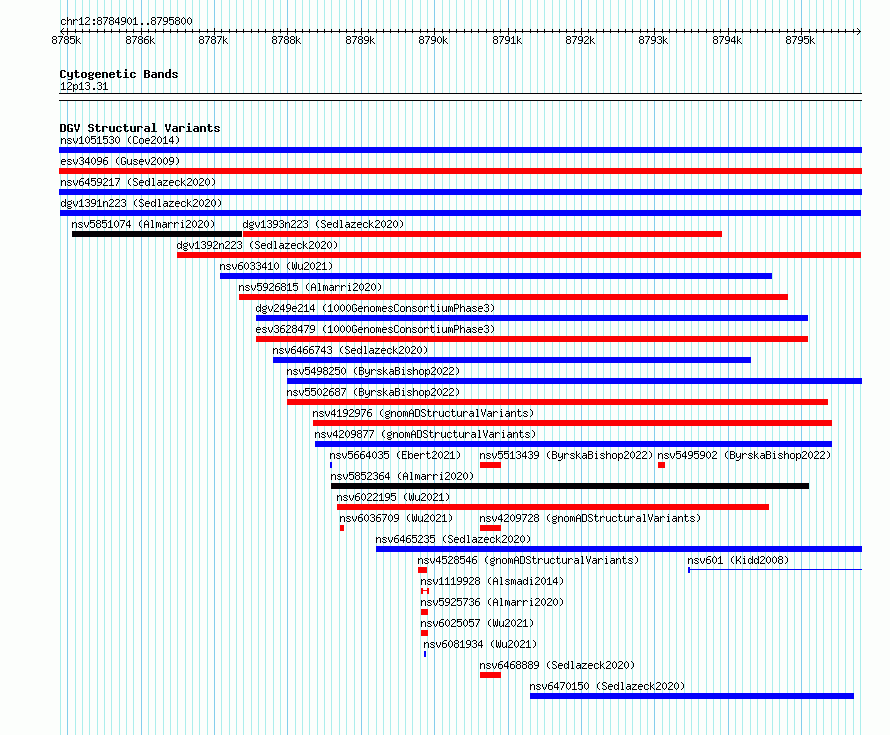Viewport: 890px width, 735px height.
Task: Select the blue nsv6033410 variant bar
Action: coord(496,276)
